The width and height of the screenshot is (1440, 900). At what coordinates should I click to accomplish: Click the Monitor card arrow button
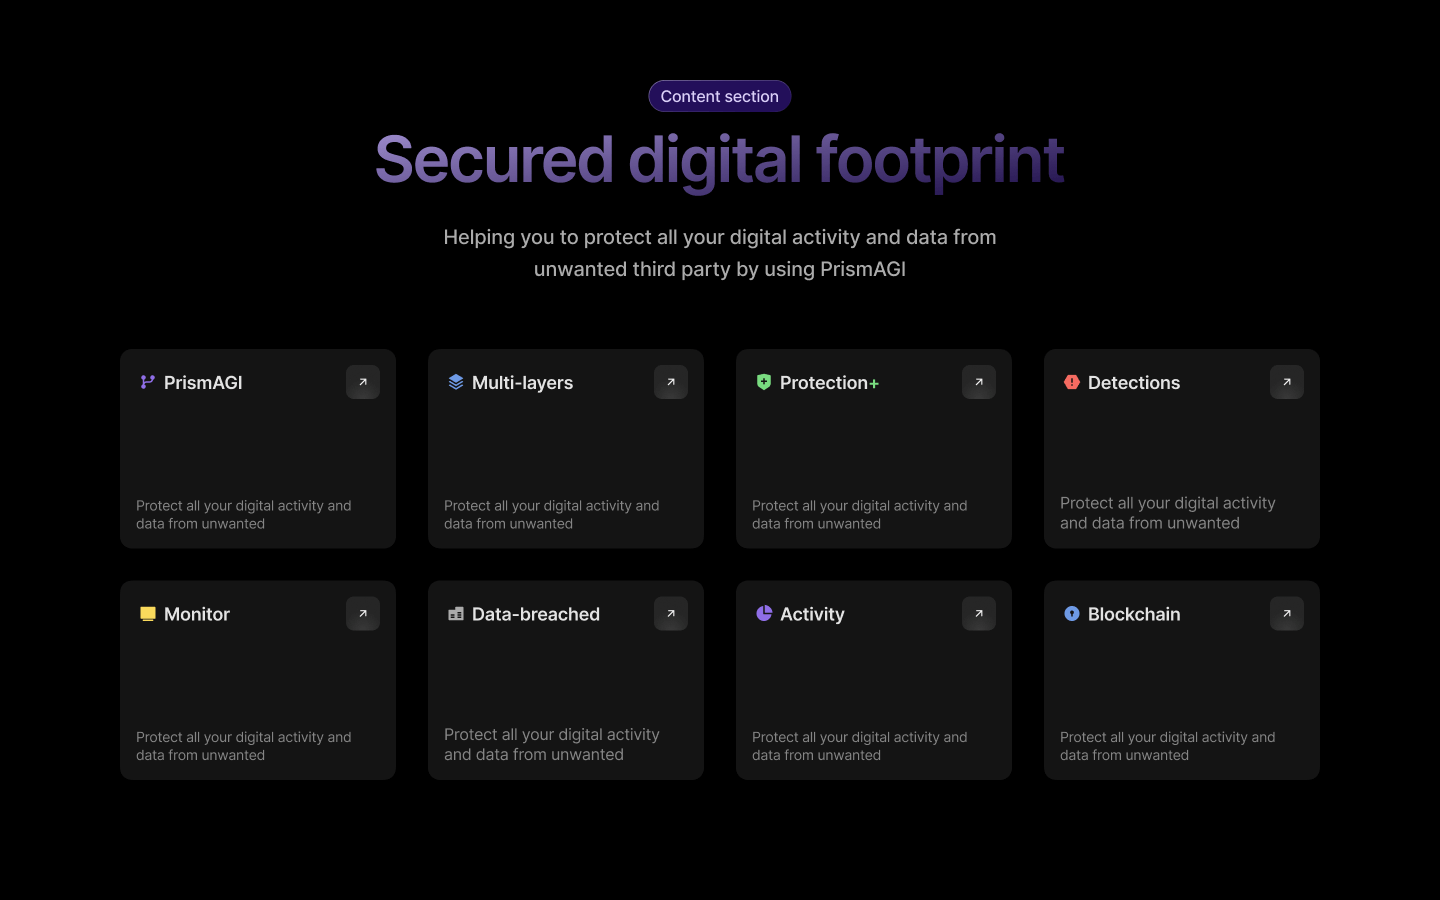pos(363,613)
